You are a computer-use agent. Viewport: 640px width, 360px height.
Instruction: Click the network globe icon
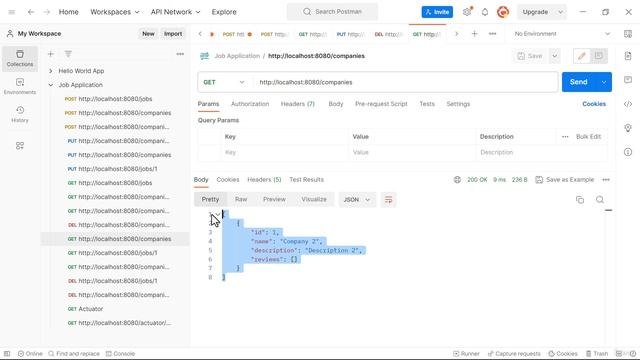coord(457,180)
